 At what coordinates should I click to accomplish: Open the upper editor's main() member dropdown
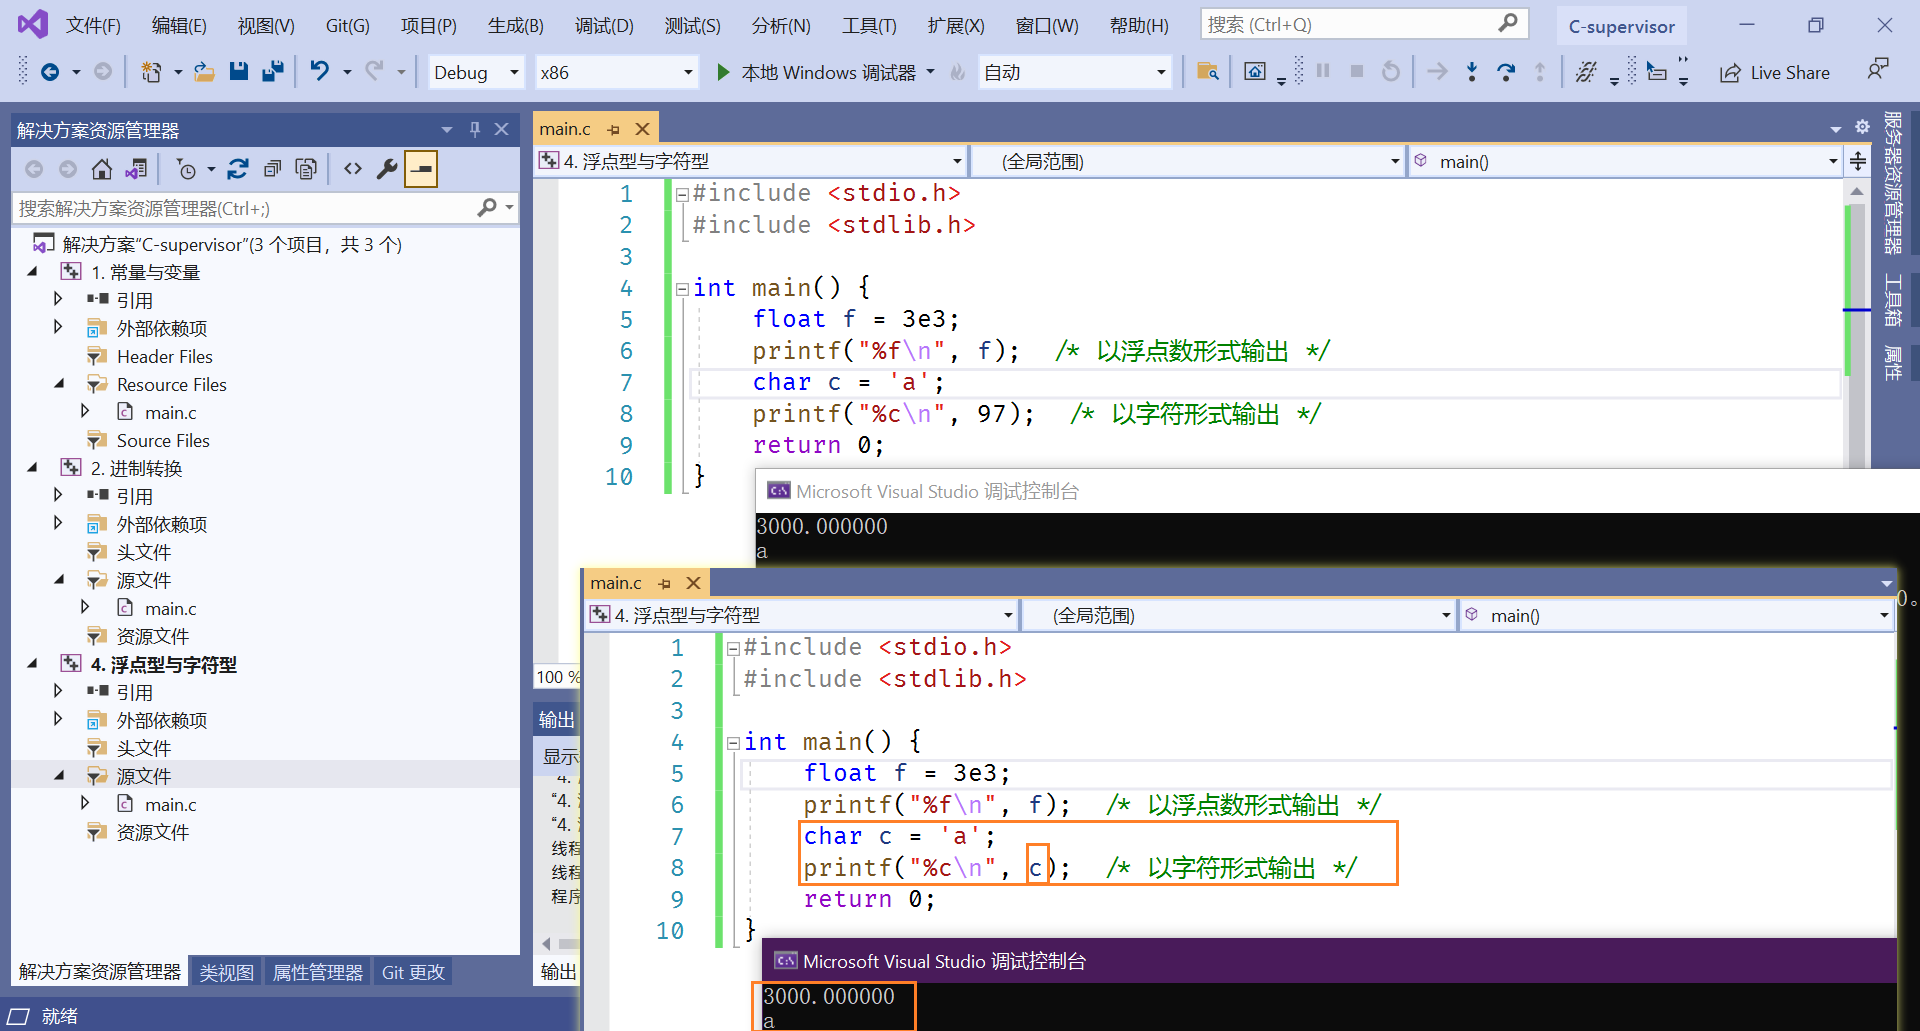[1625, 161]
